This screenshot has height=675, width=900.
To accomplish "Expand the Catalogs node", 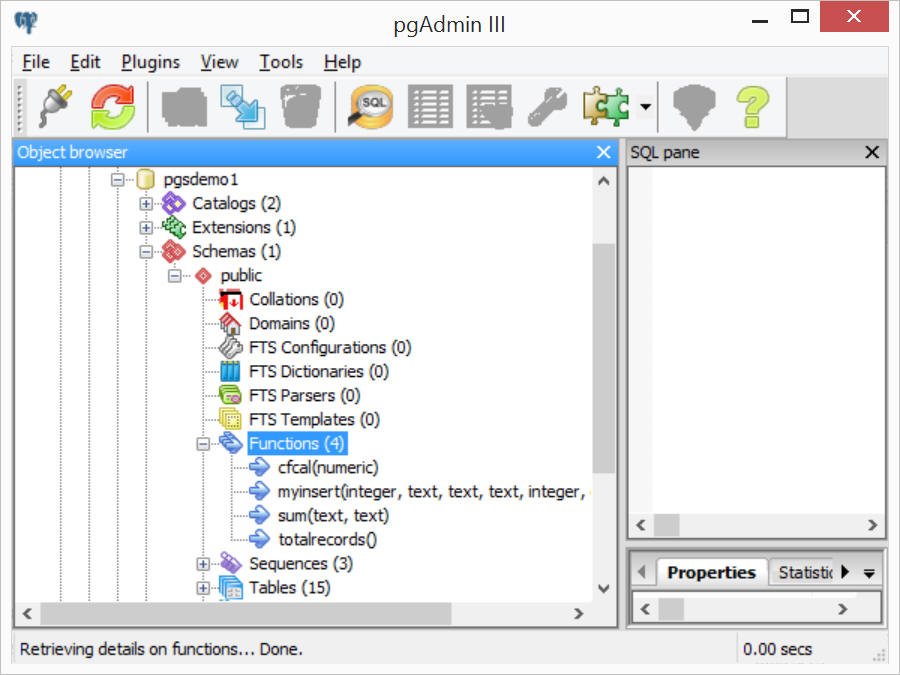I will pyautogui.click(x=146, y=204).
